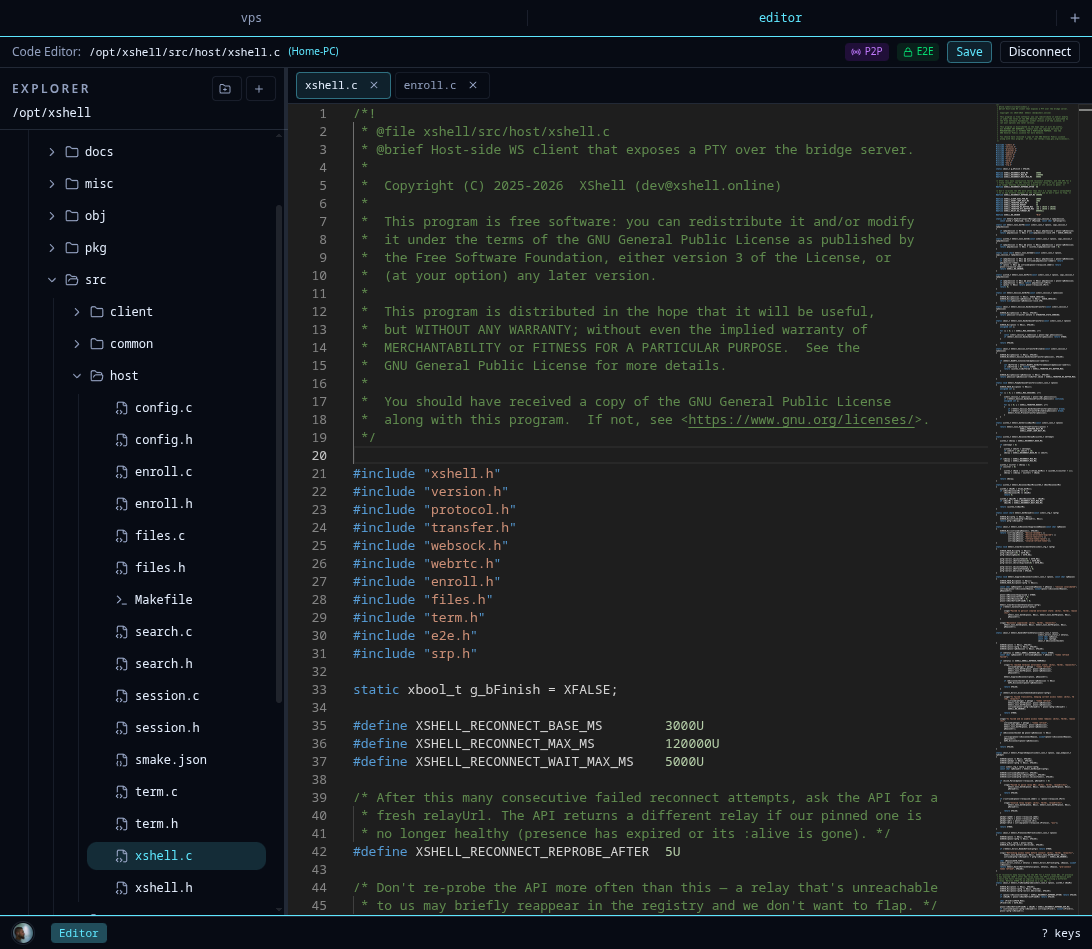Click the file path /opt/xshell/src/host/xshell.c
Image resolution: width=1092 pixels, height=949 pixels.
tap(185, 52)
